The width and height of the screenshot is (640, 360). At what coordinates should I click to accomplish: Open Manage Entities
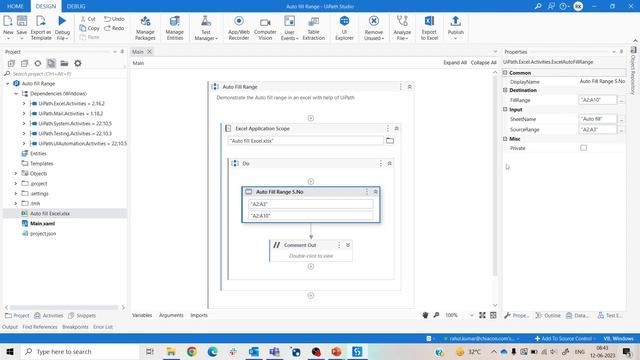[175, 27]
